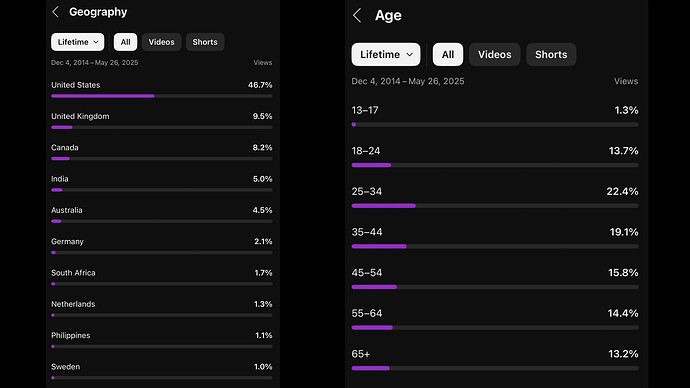The width and height of the screenshot is (690, 388).
Task: Open the United States views row
Action: point(161,88)
